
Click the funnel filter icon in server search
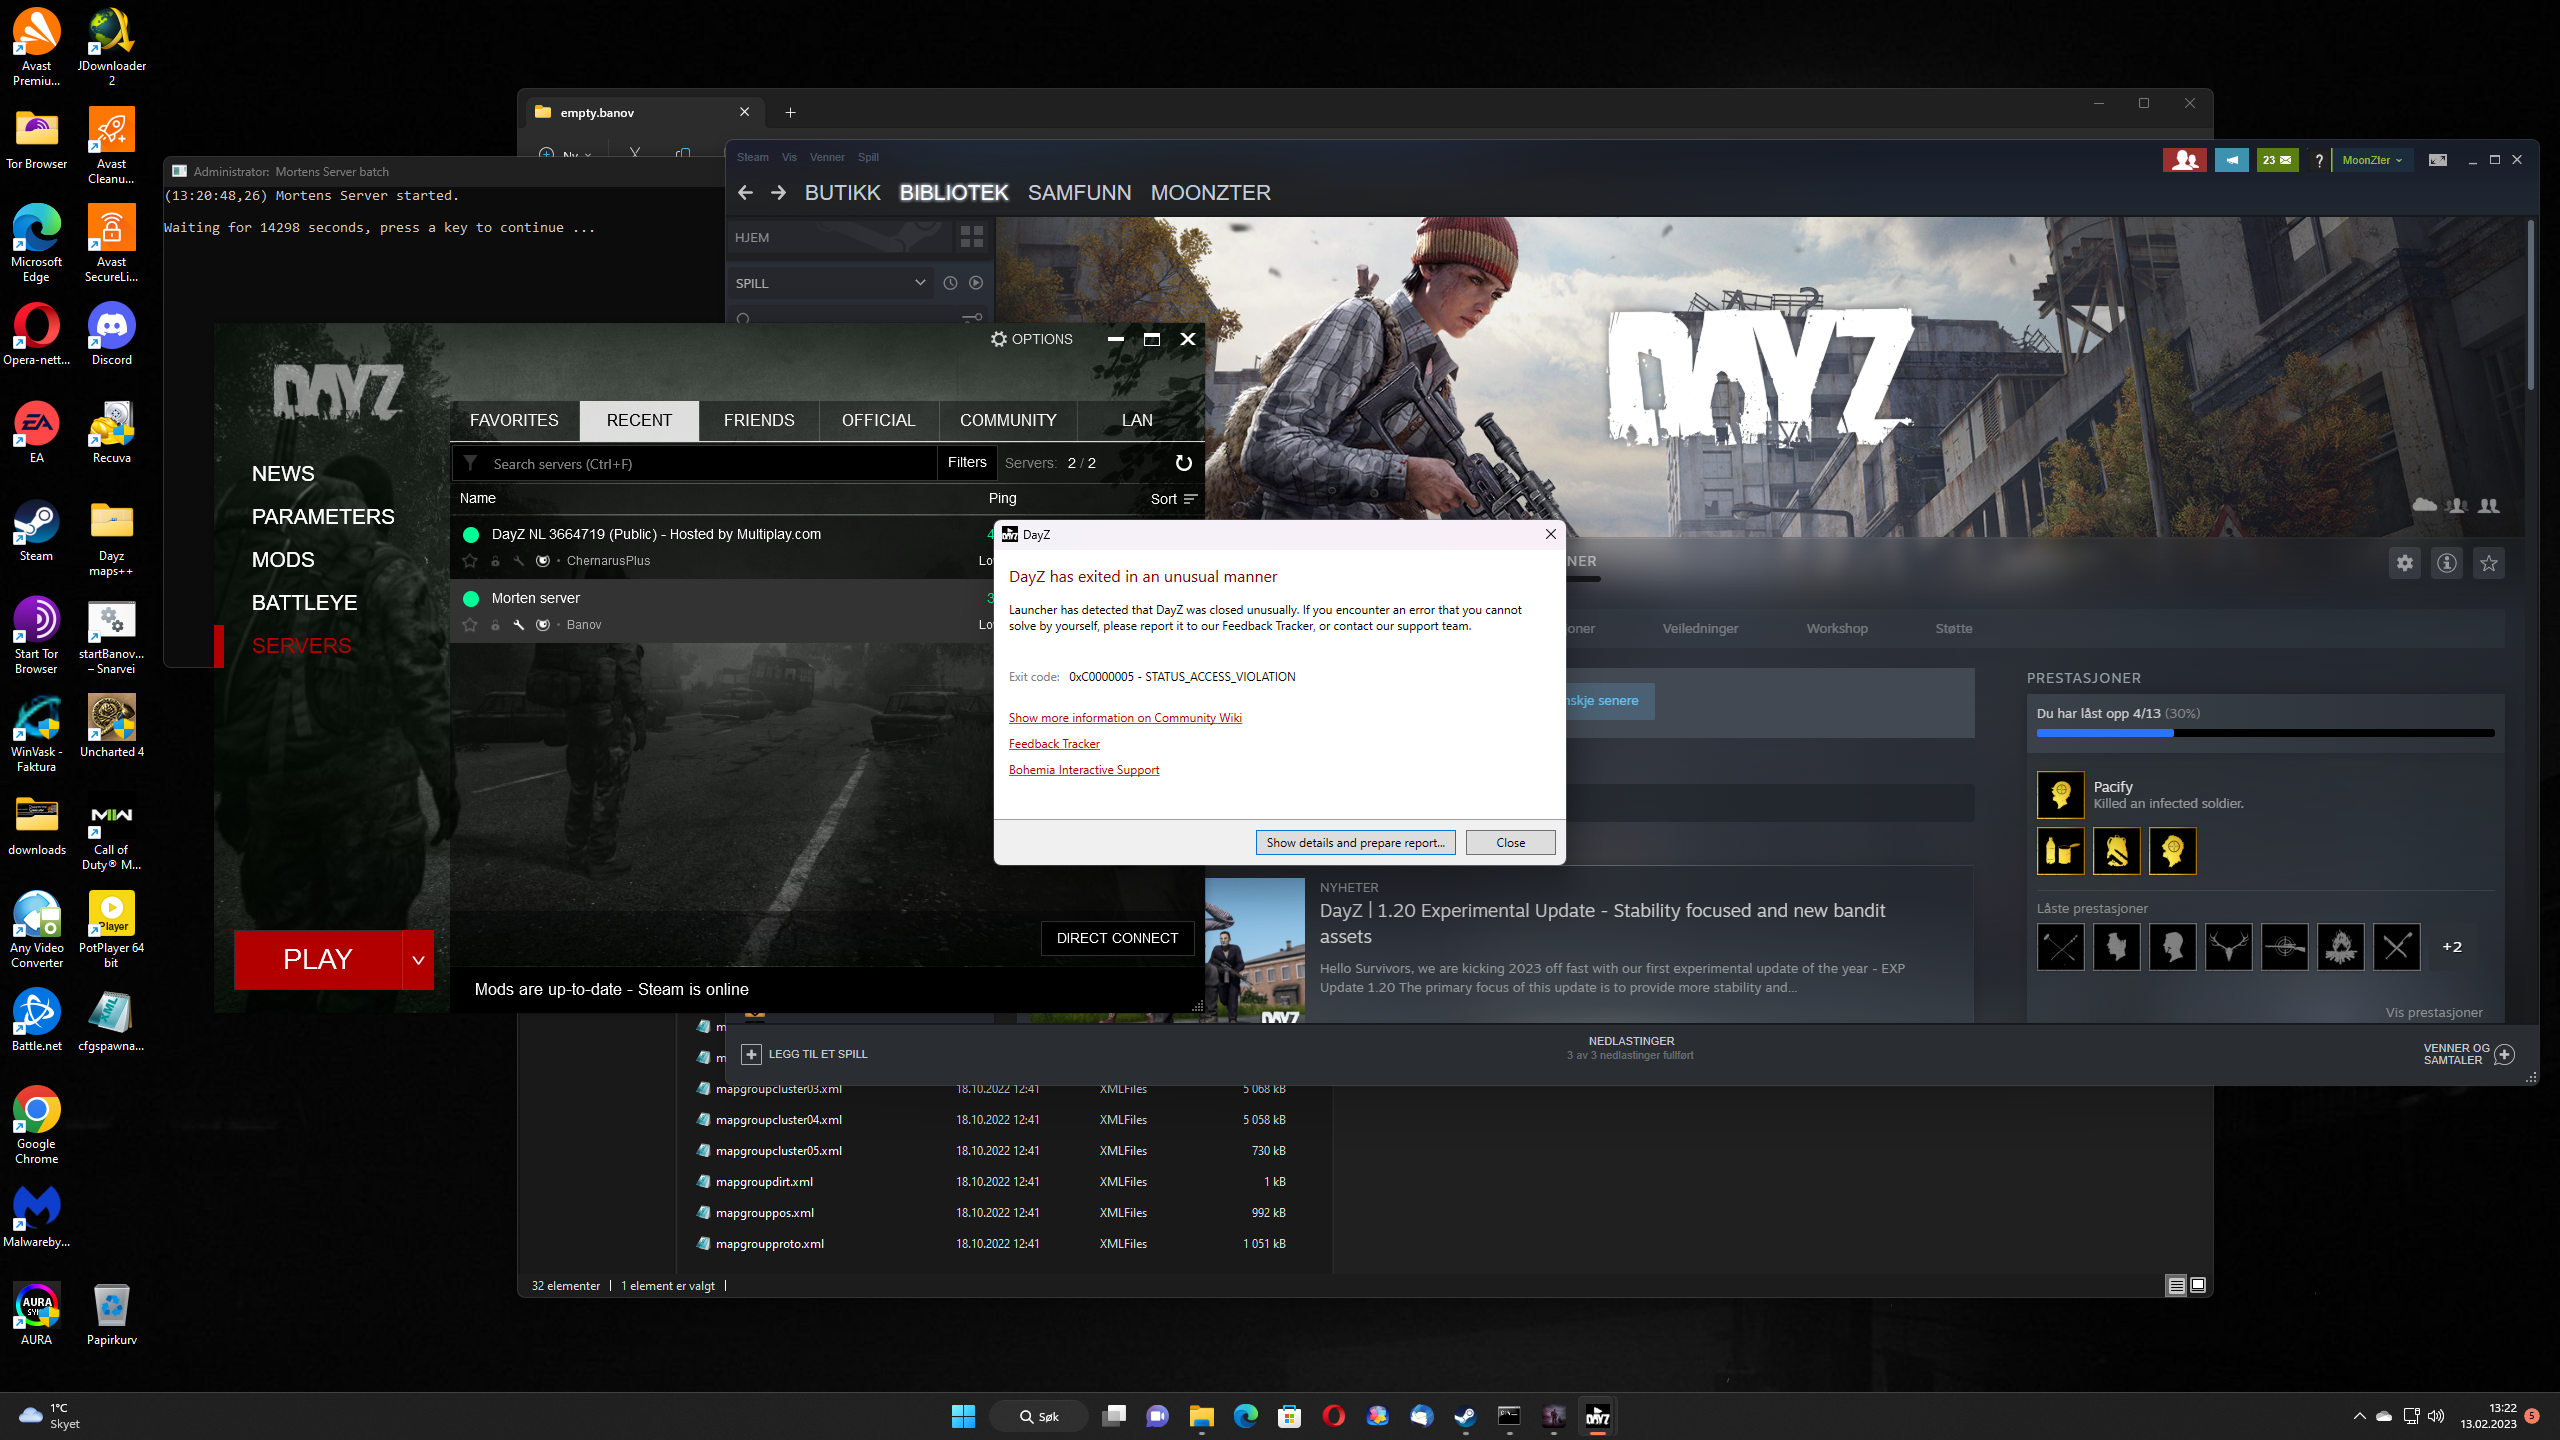(x=471, y=463)
